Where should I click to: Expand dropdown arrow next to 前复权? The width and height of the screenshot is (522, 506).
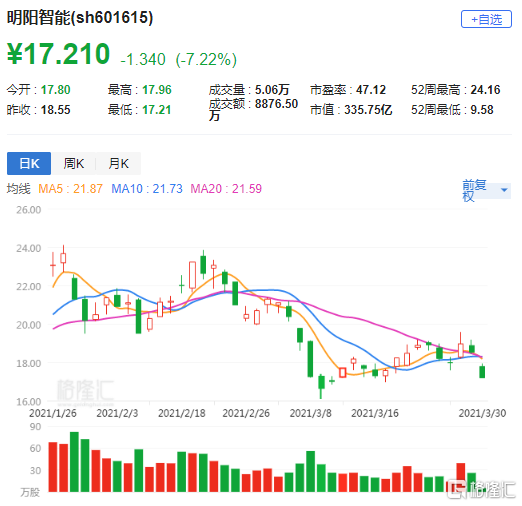504,190
